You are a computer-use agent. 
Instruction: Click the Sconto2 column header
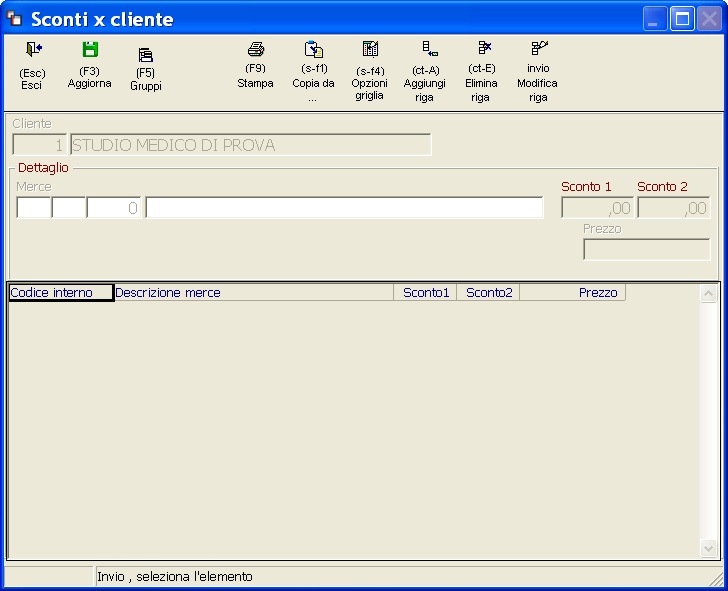click(x=488, y=293)
